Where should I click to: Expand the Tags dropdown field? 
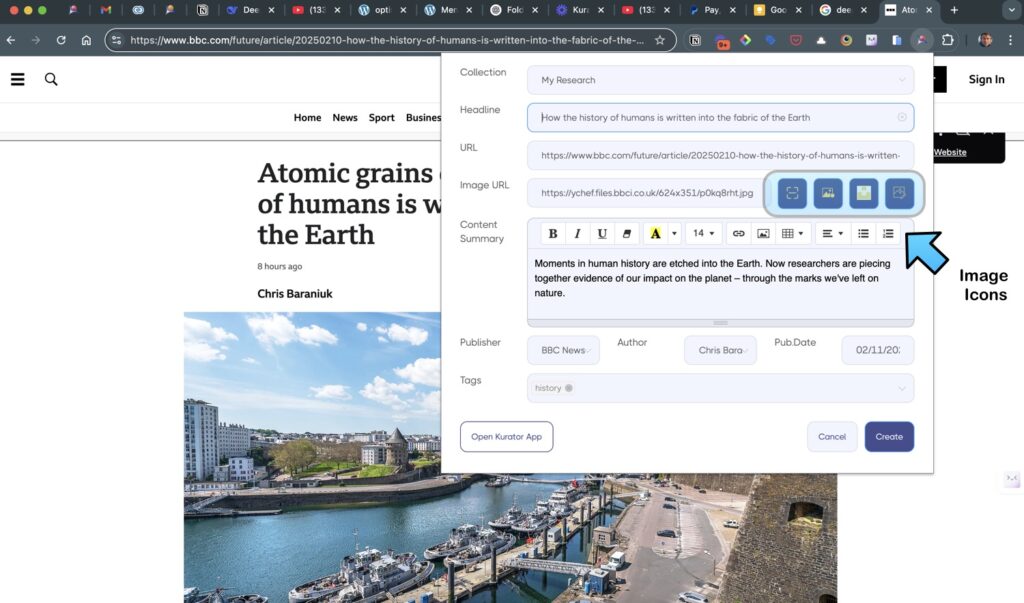click(720, 388)
